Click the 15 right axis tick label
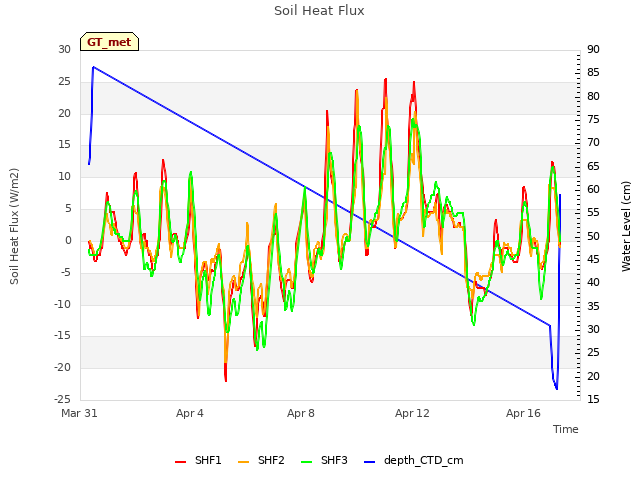The height and width of the screenshot is (480, 640). coord(593,399)
